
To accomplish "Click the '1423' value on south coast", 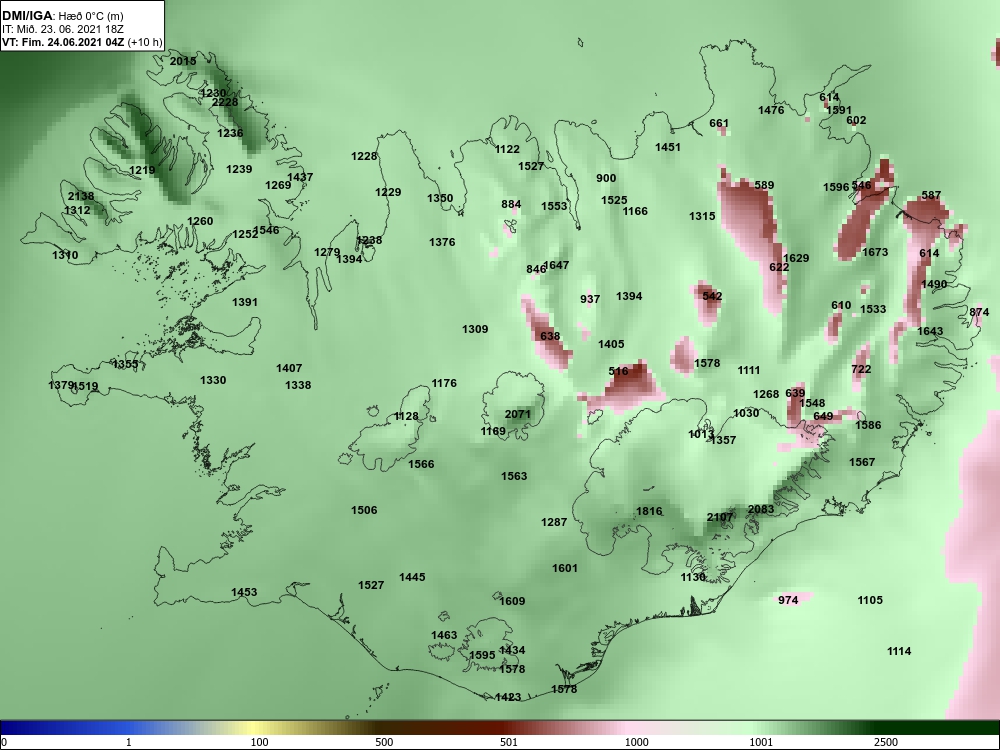I will (x=508, y=698).
